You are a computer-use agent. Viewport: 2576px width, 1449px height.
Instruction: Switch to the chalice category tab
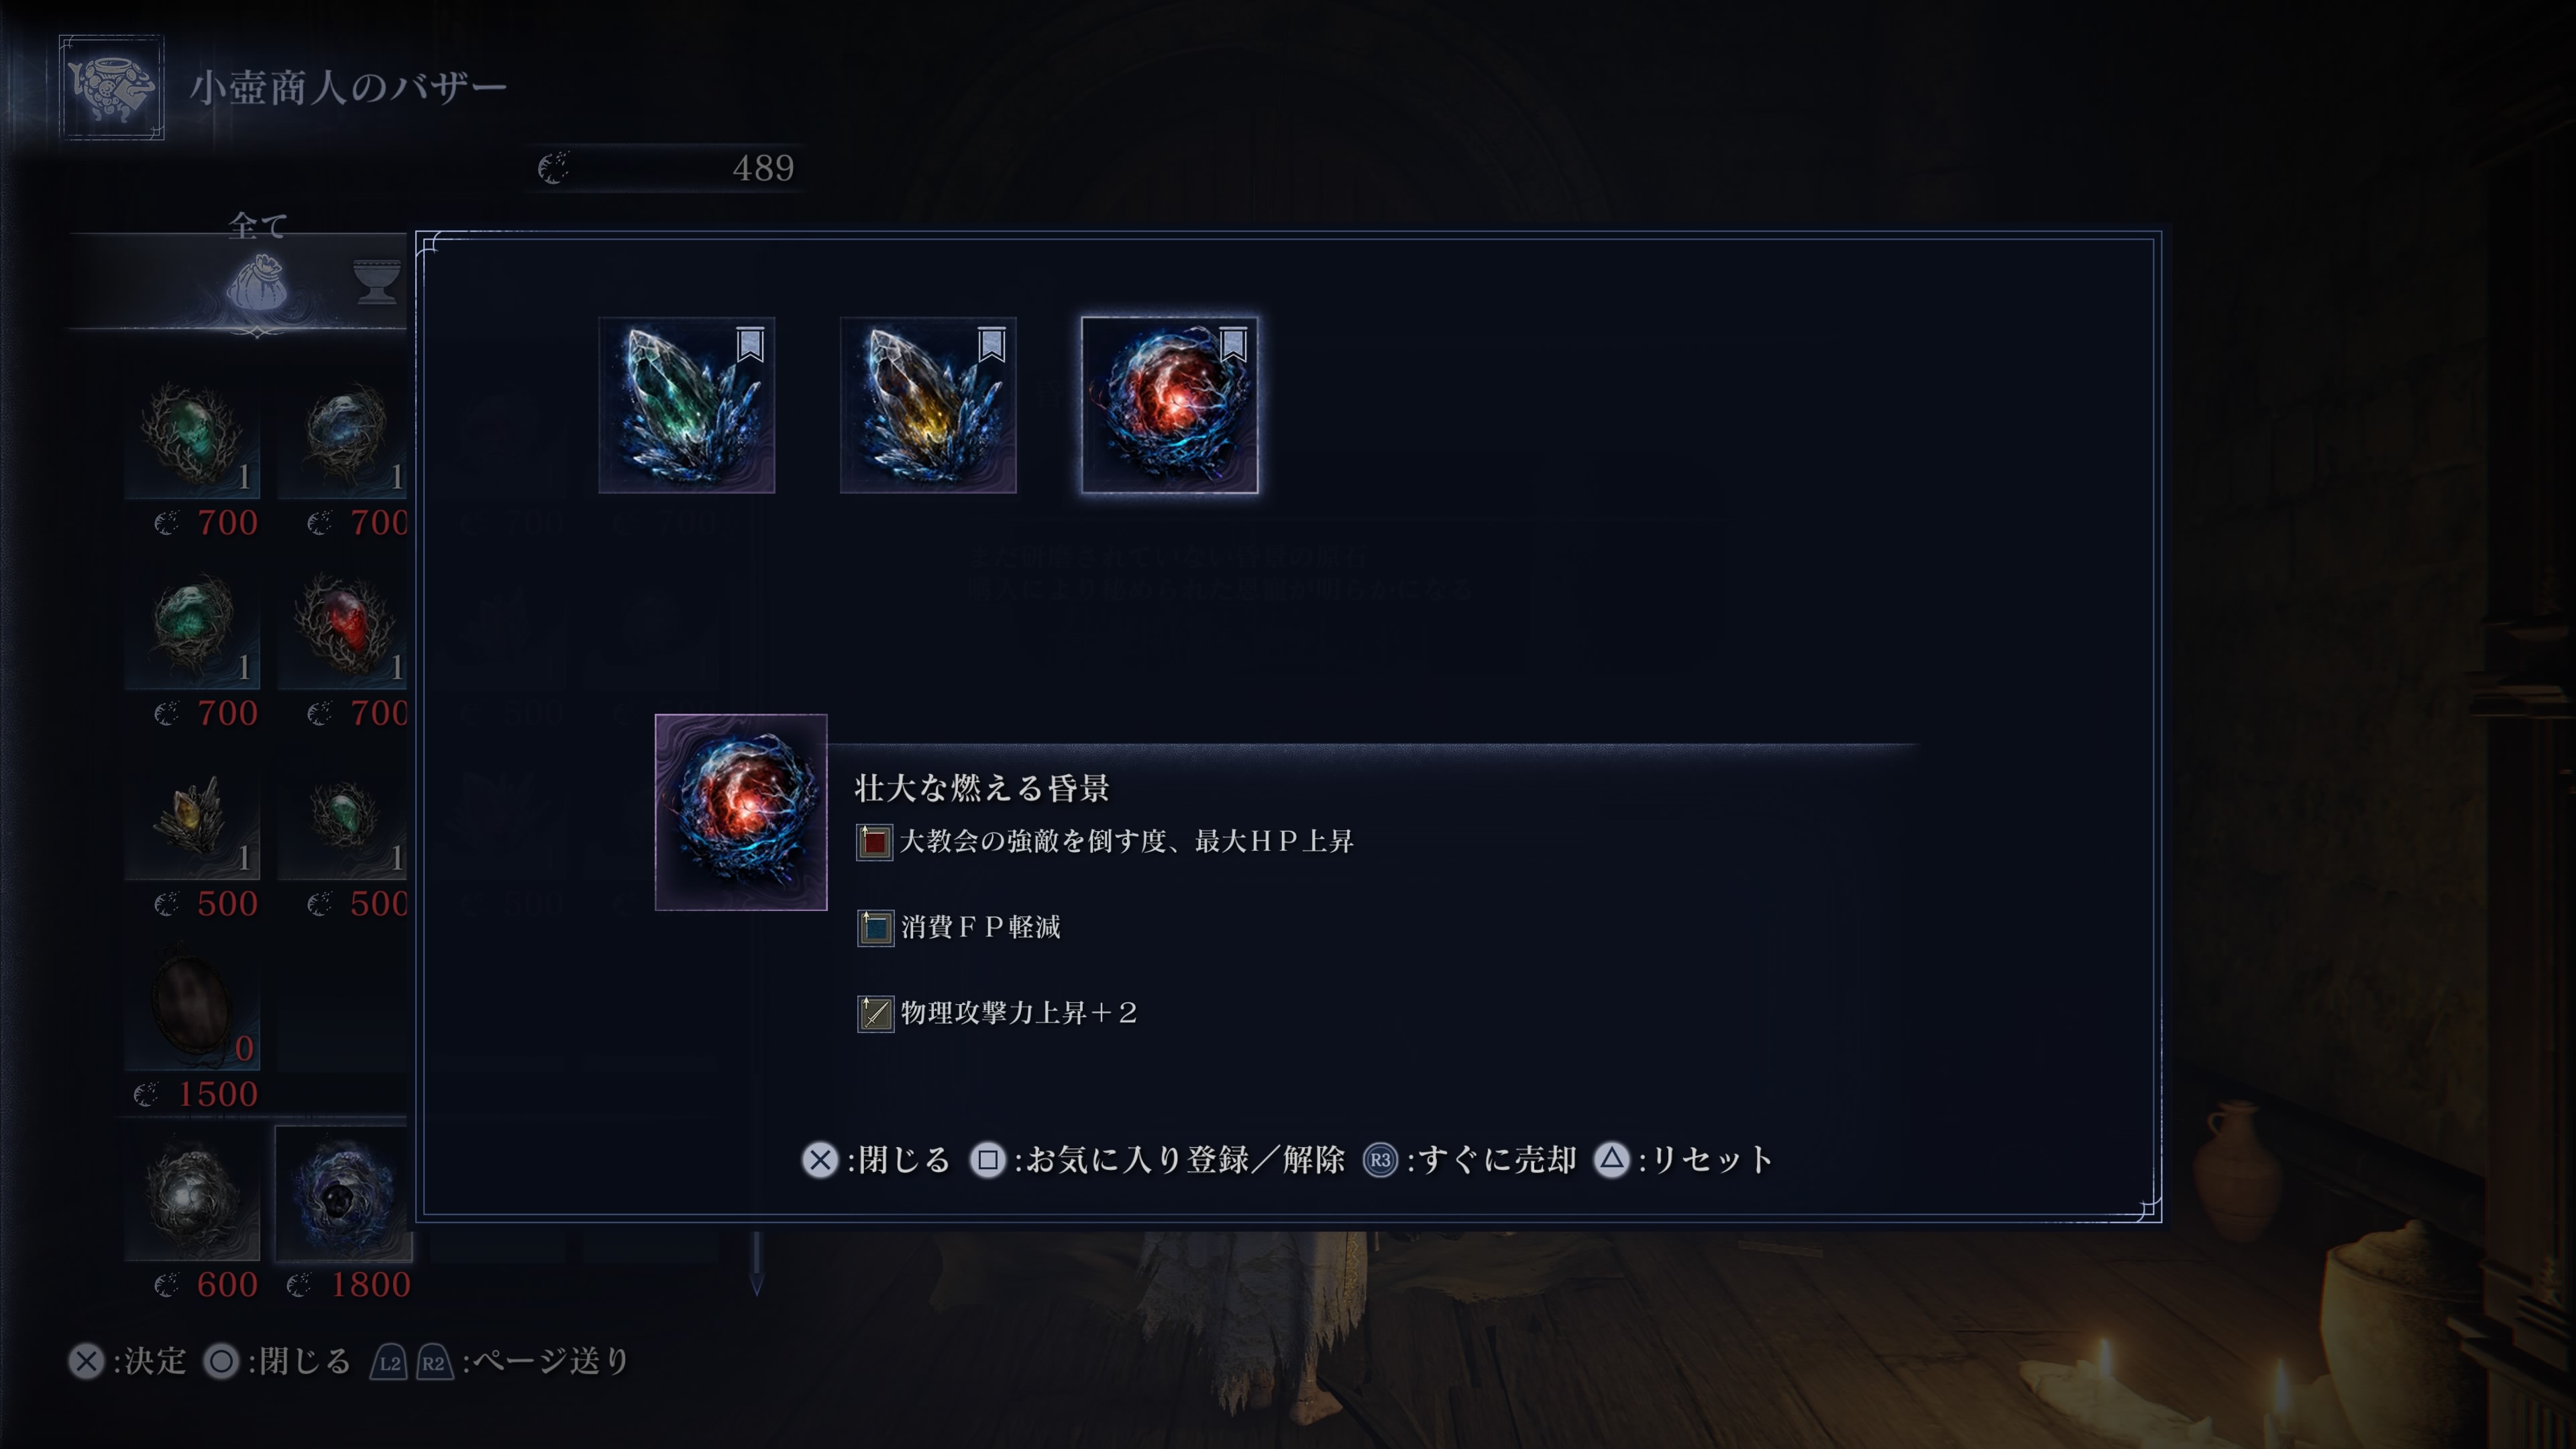(x=377, y=281)
